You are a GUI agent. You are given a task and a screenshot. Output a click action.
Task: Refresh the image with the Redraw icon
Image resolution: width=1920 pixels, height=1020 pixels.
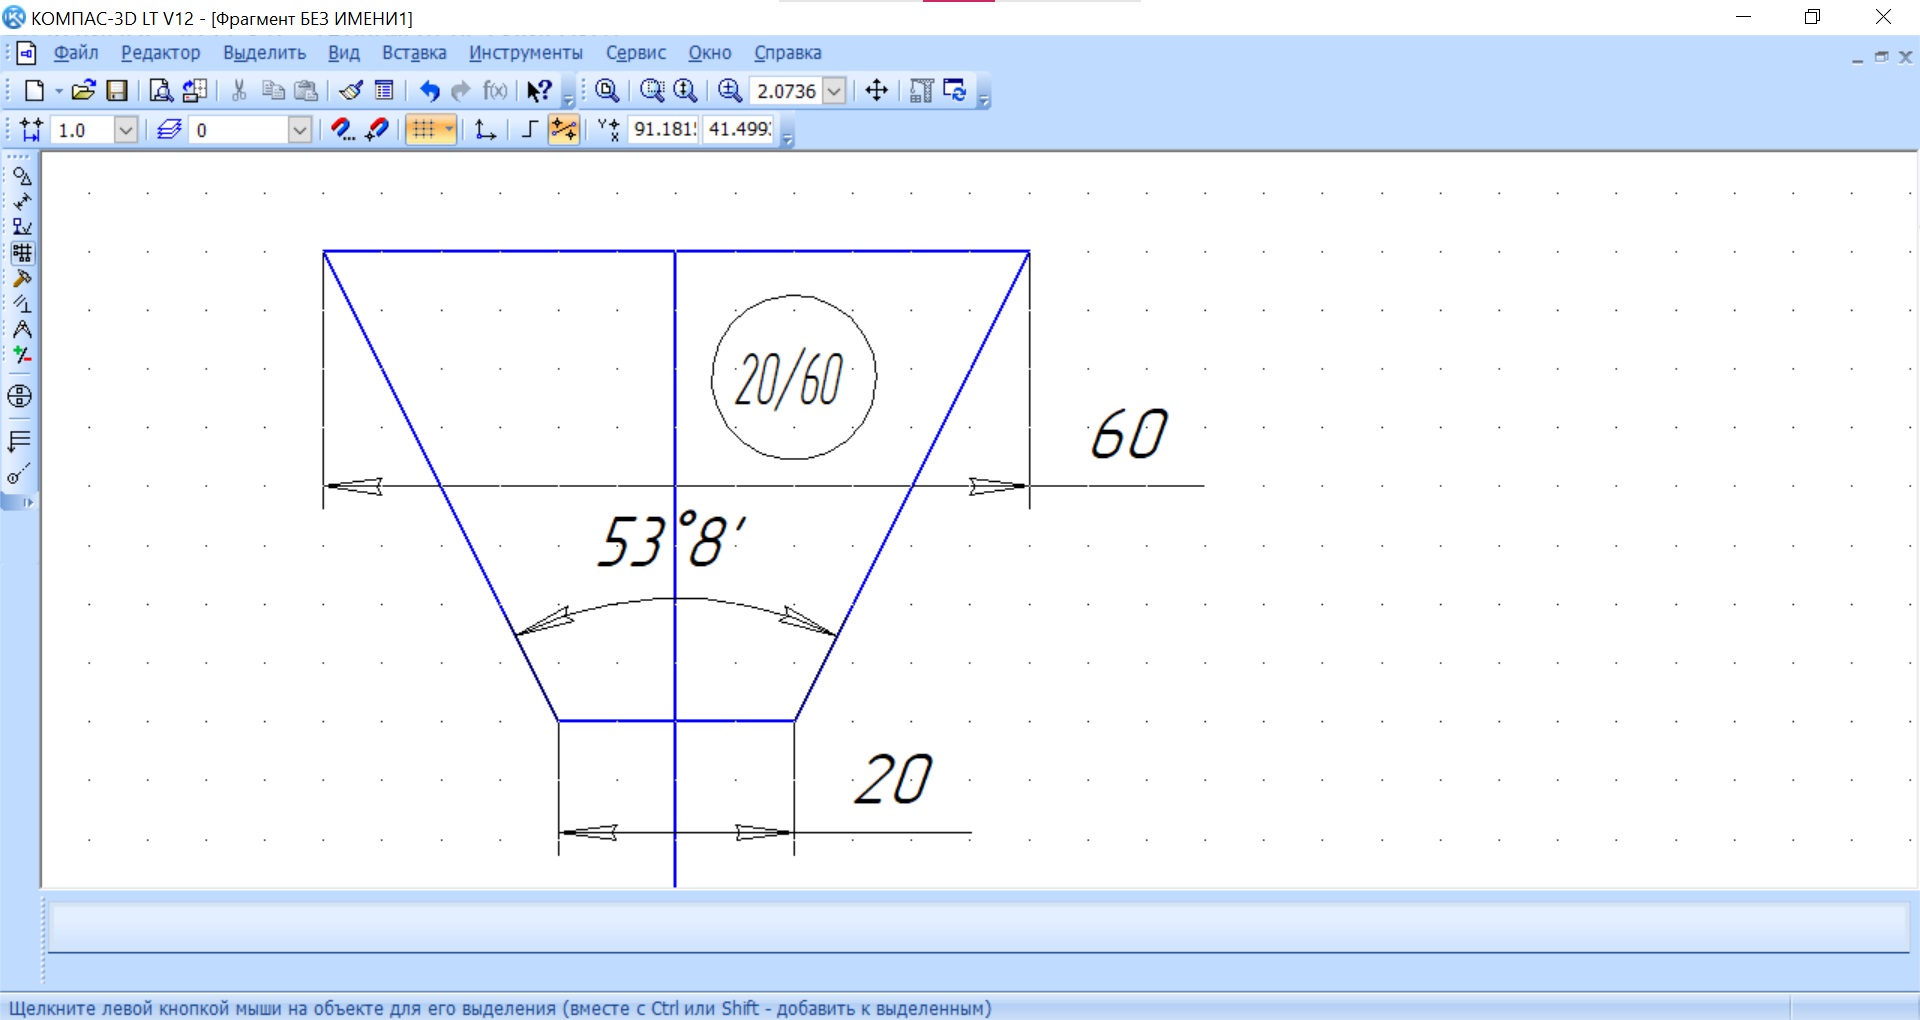(955, 91)
